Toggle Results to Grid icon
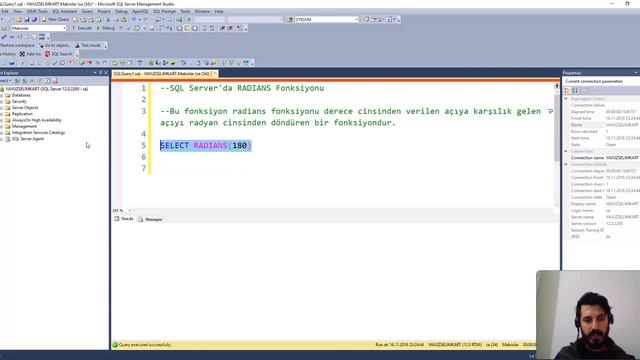Image resolution: width=640 pixels, height=360 pixels. click(187, 28)
